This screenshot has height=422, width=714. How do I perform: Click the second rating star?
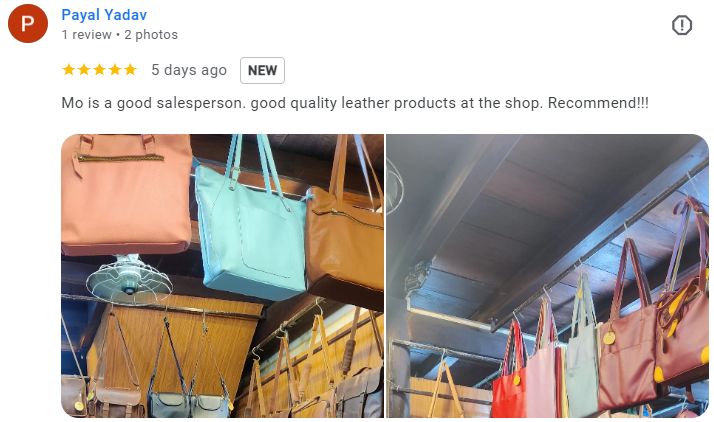coord(84,70)
